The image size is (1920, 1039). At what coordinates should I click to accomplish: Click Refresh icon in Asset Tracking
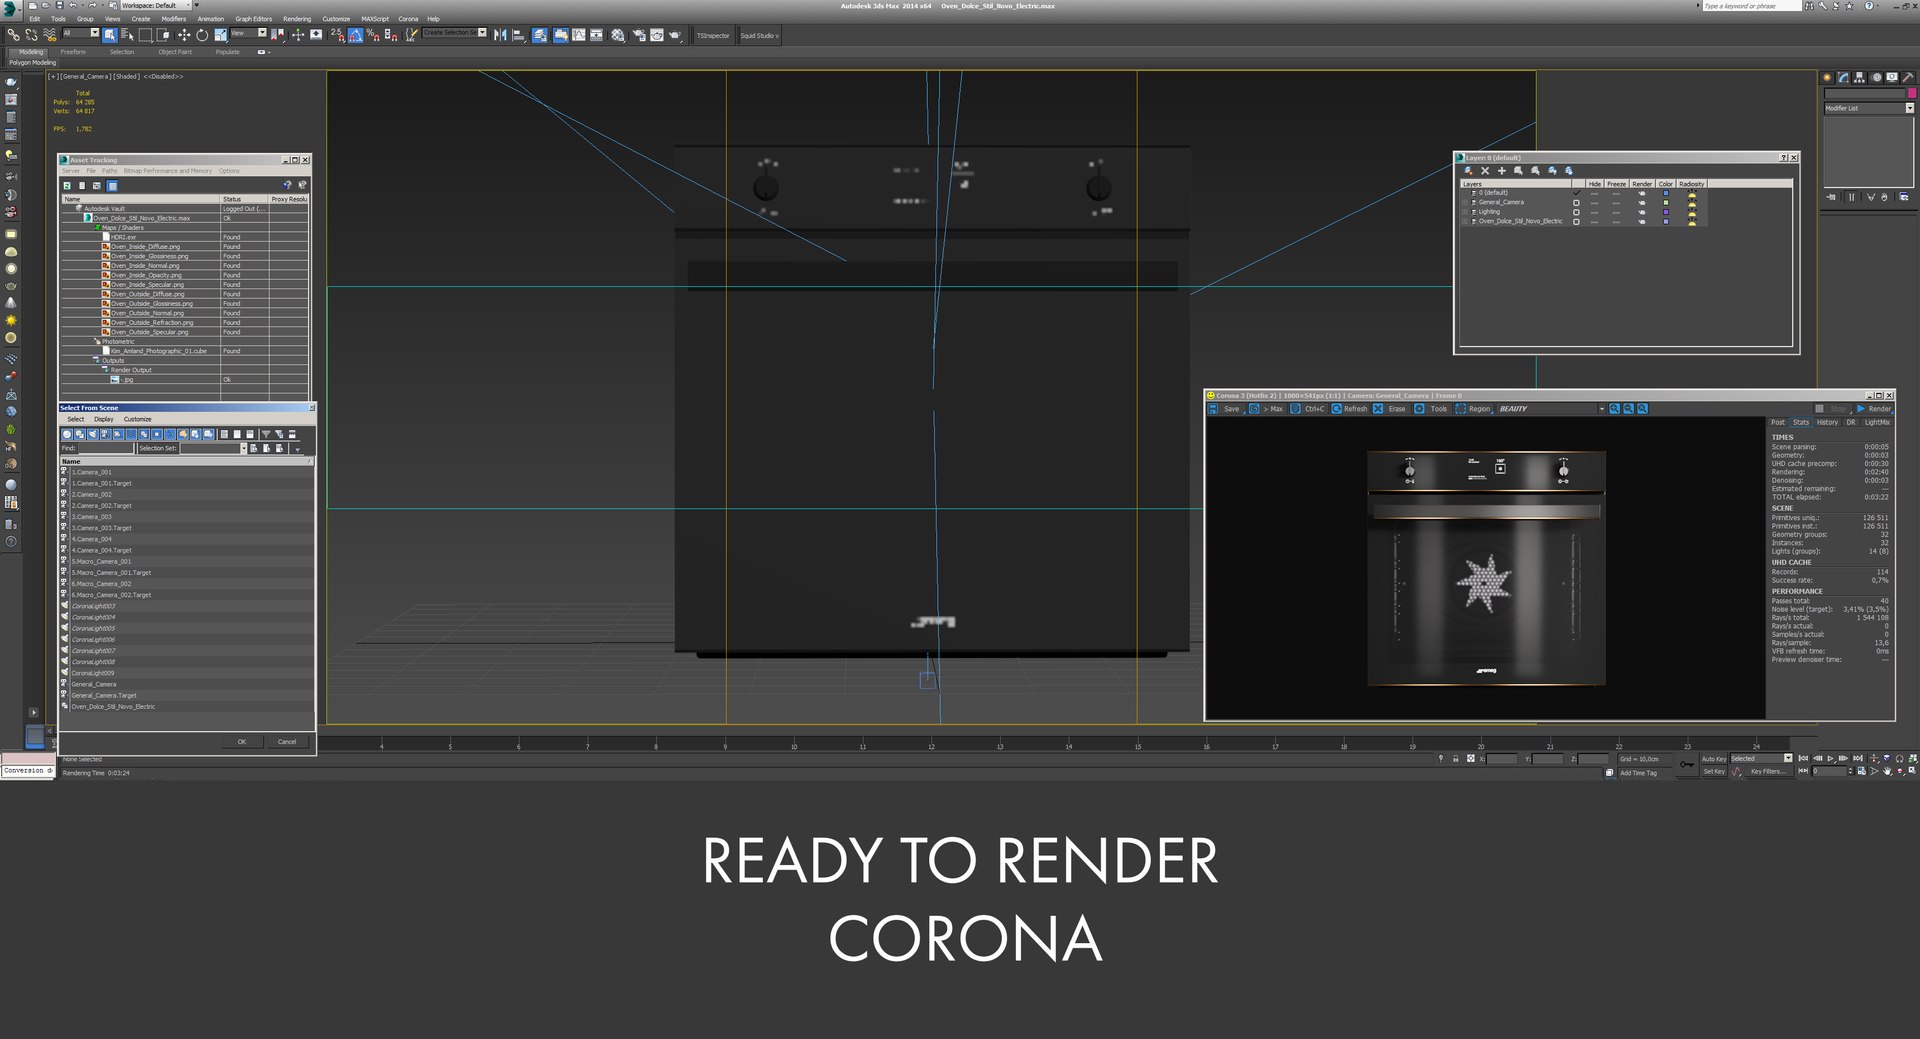click(x=67, y=185)
